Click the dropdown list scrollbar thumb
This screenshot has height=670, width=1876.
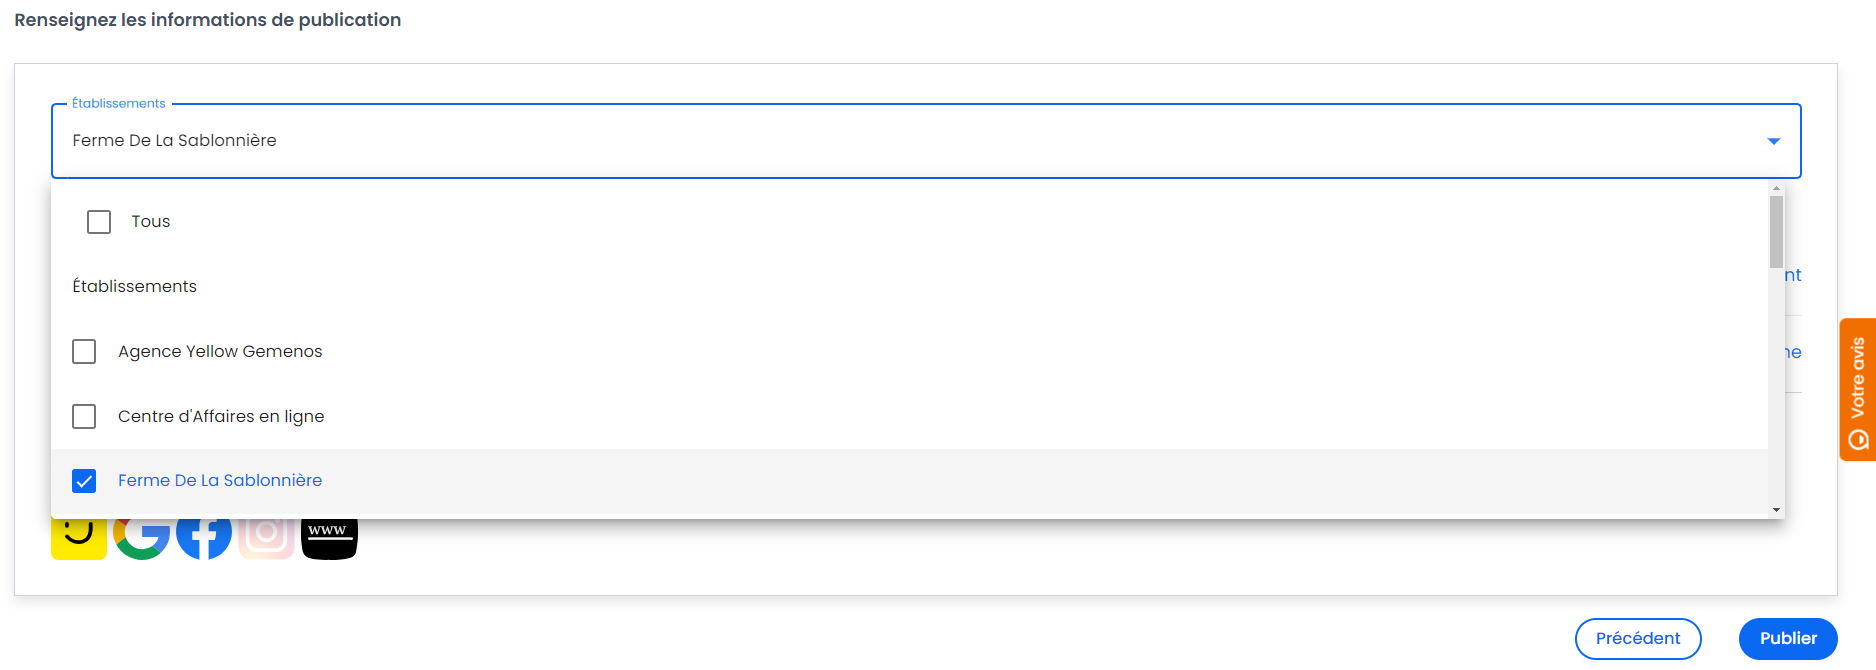(x=1776, y=232)
